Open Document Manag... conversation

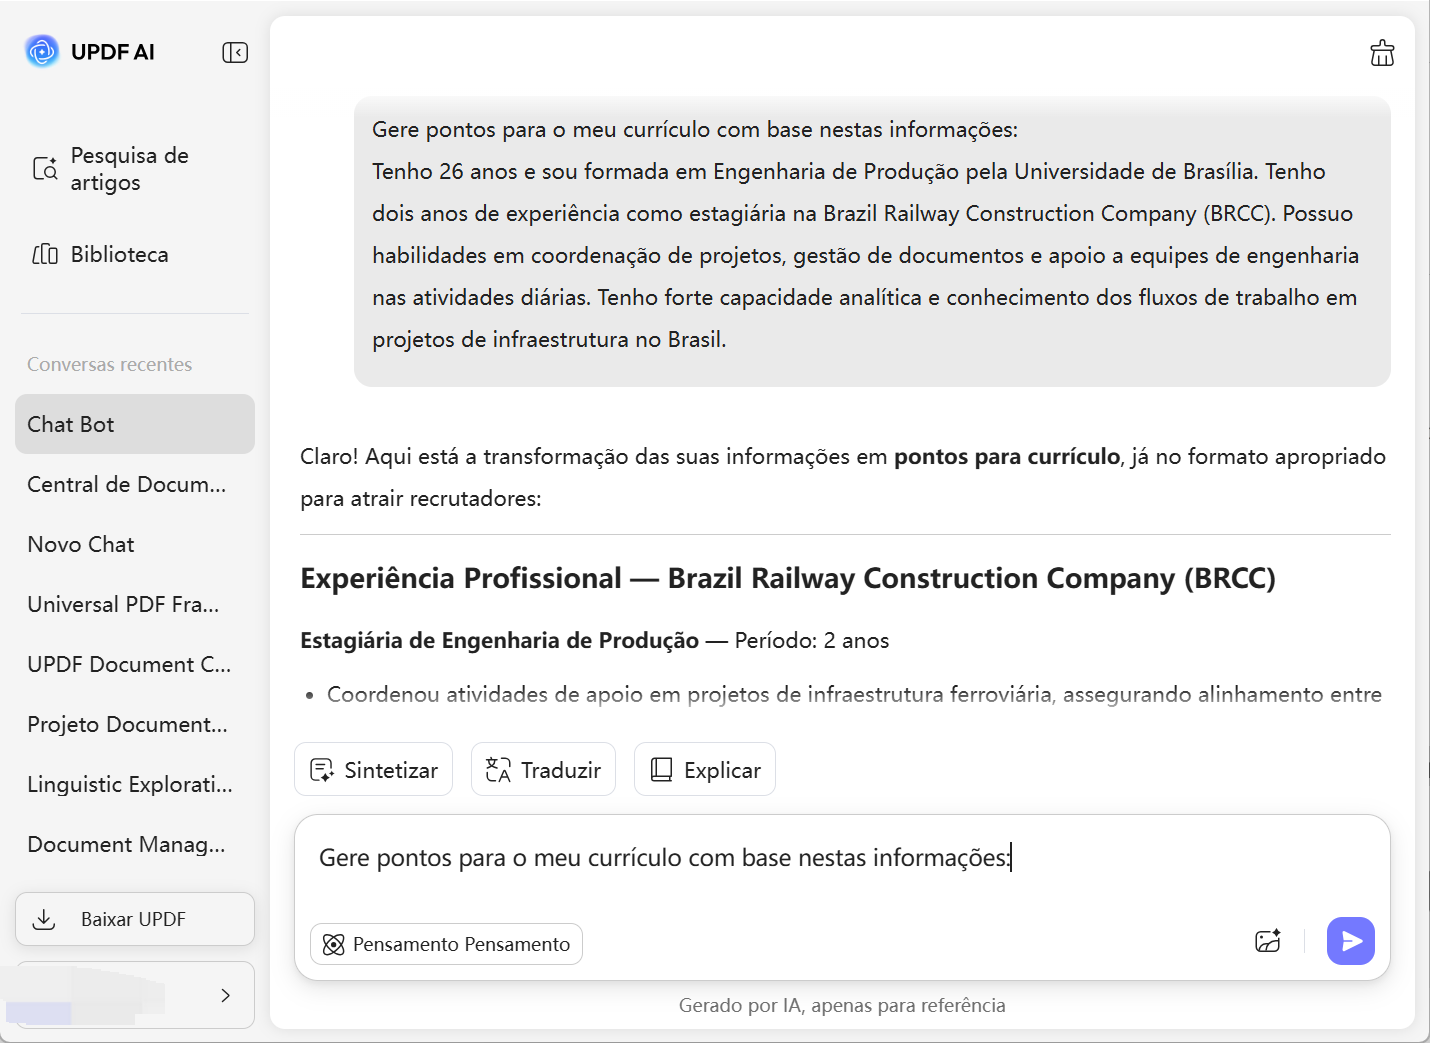(126, 844)
